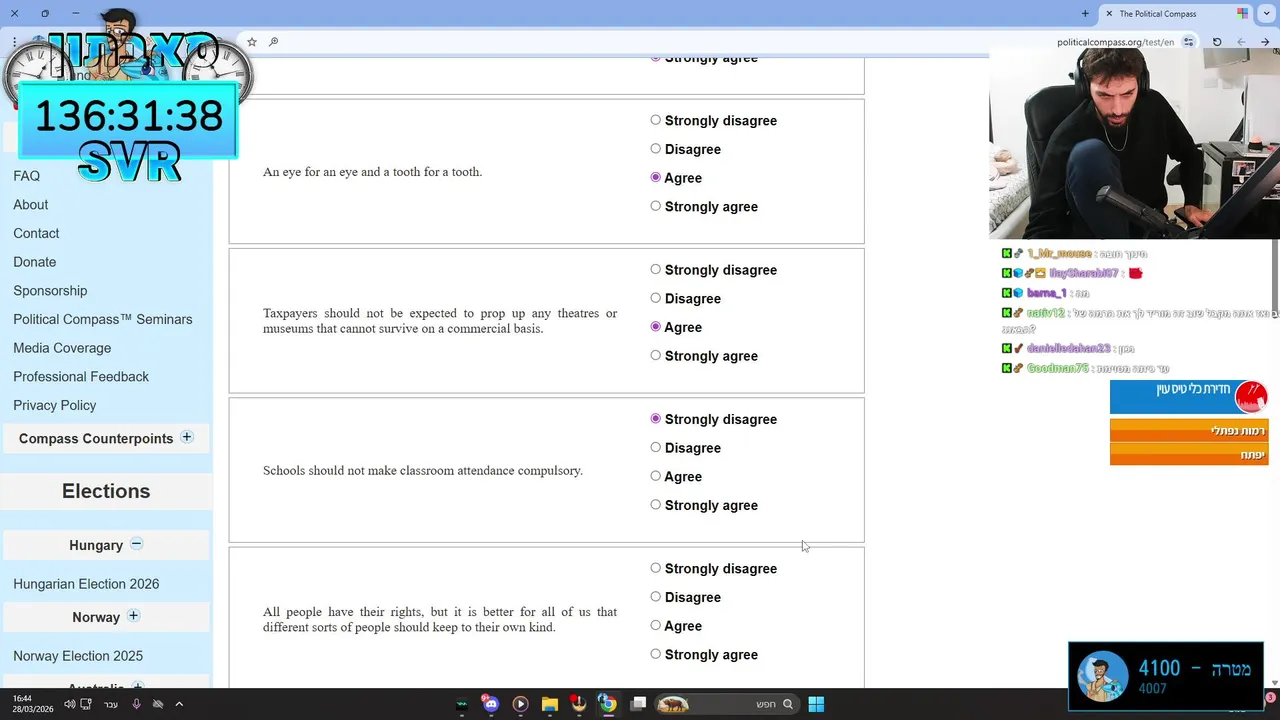Click the taskbar search magnifier
Image resolution: width=1280 pixels, height=720 pixels.
point(788,704)
